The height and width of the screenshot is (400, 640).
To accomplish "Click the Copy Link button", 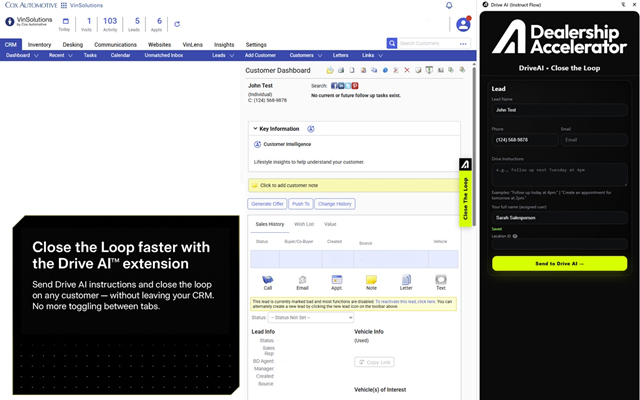I will 374,362.
